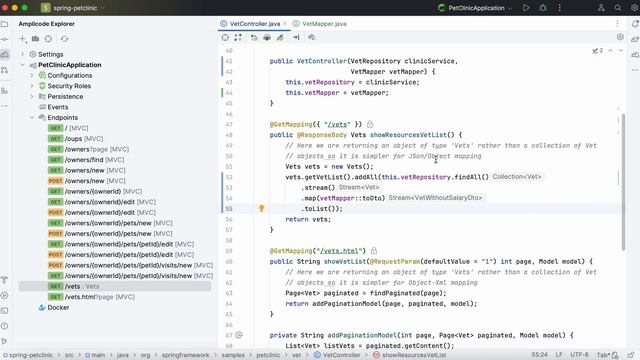This screenshot has height=360, width=640.
Task: Expand the Security Roles node
Action: click(x=32, y=86)
